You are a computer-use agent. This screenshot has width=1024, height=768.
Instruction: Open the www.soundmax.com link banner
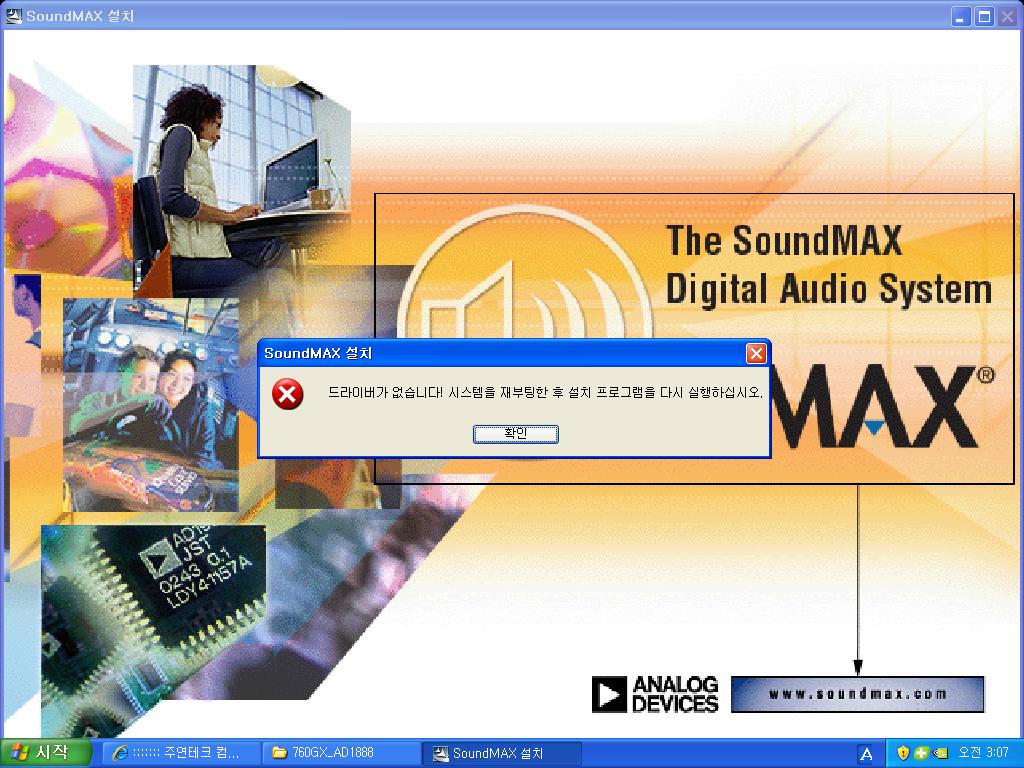(857, 694)
